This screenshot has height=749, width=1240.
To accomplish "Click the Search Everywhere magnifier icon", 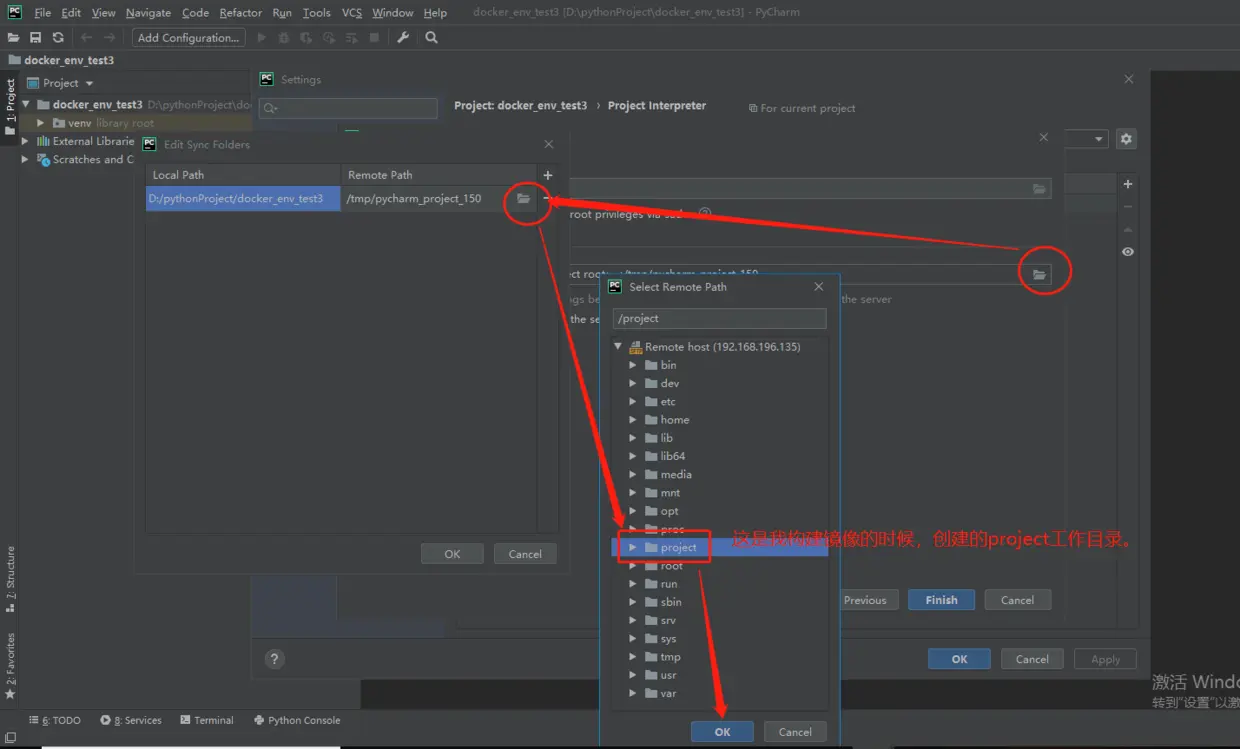I will point(431,38).
